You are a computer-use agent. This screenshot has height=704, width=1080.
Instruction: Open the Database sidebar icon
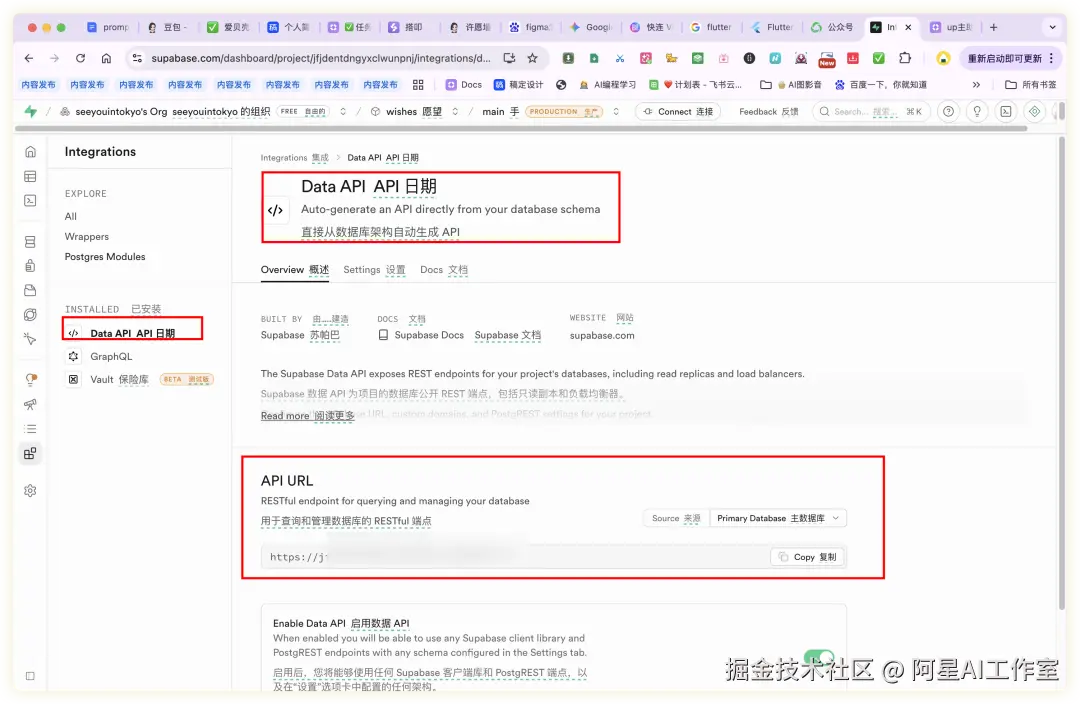(x=30, y=242)
